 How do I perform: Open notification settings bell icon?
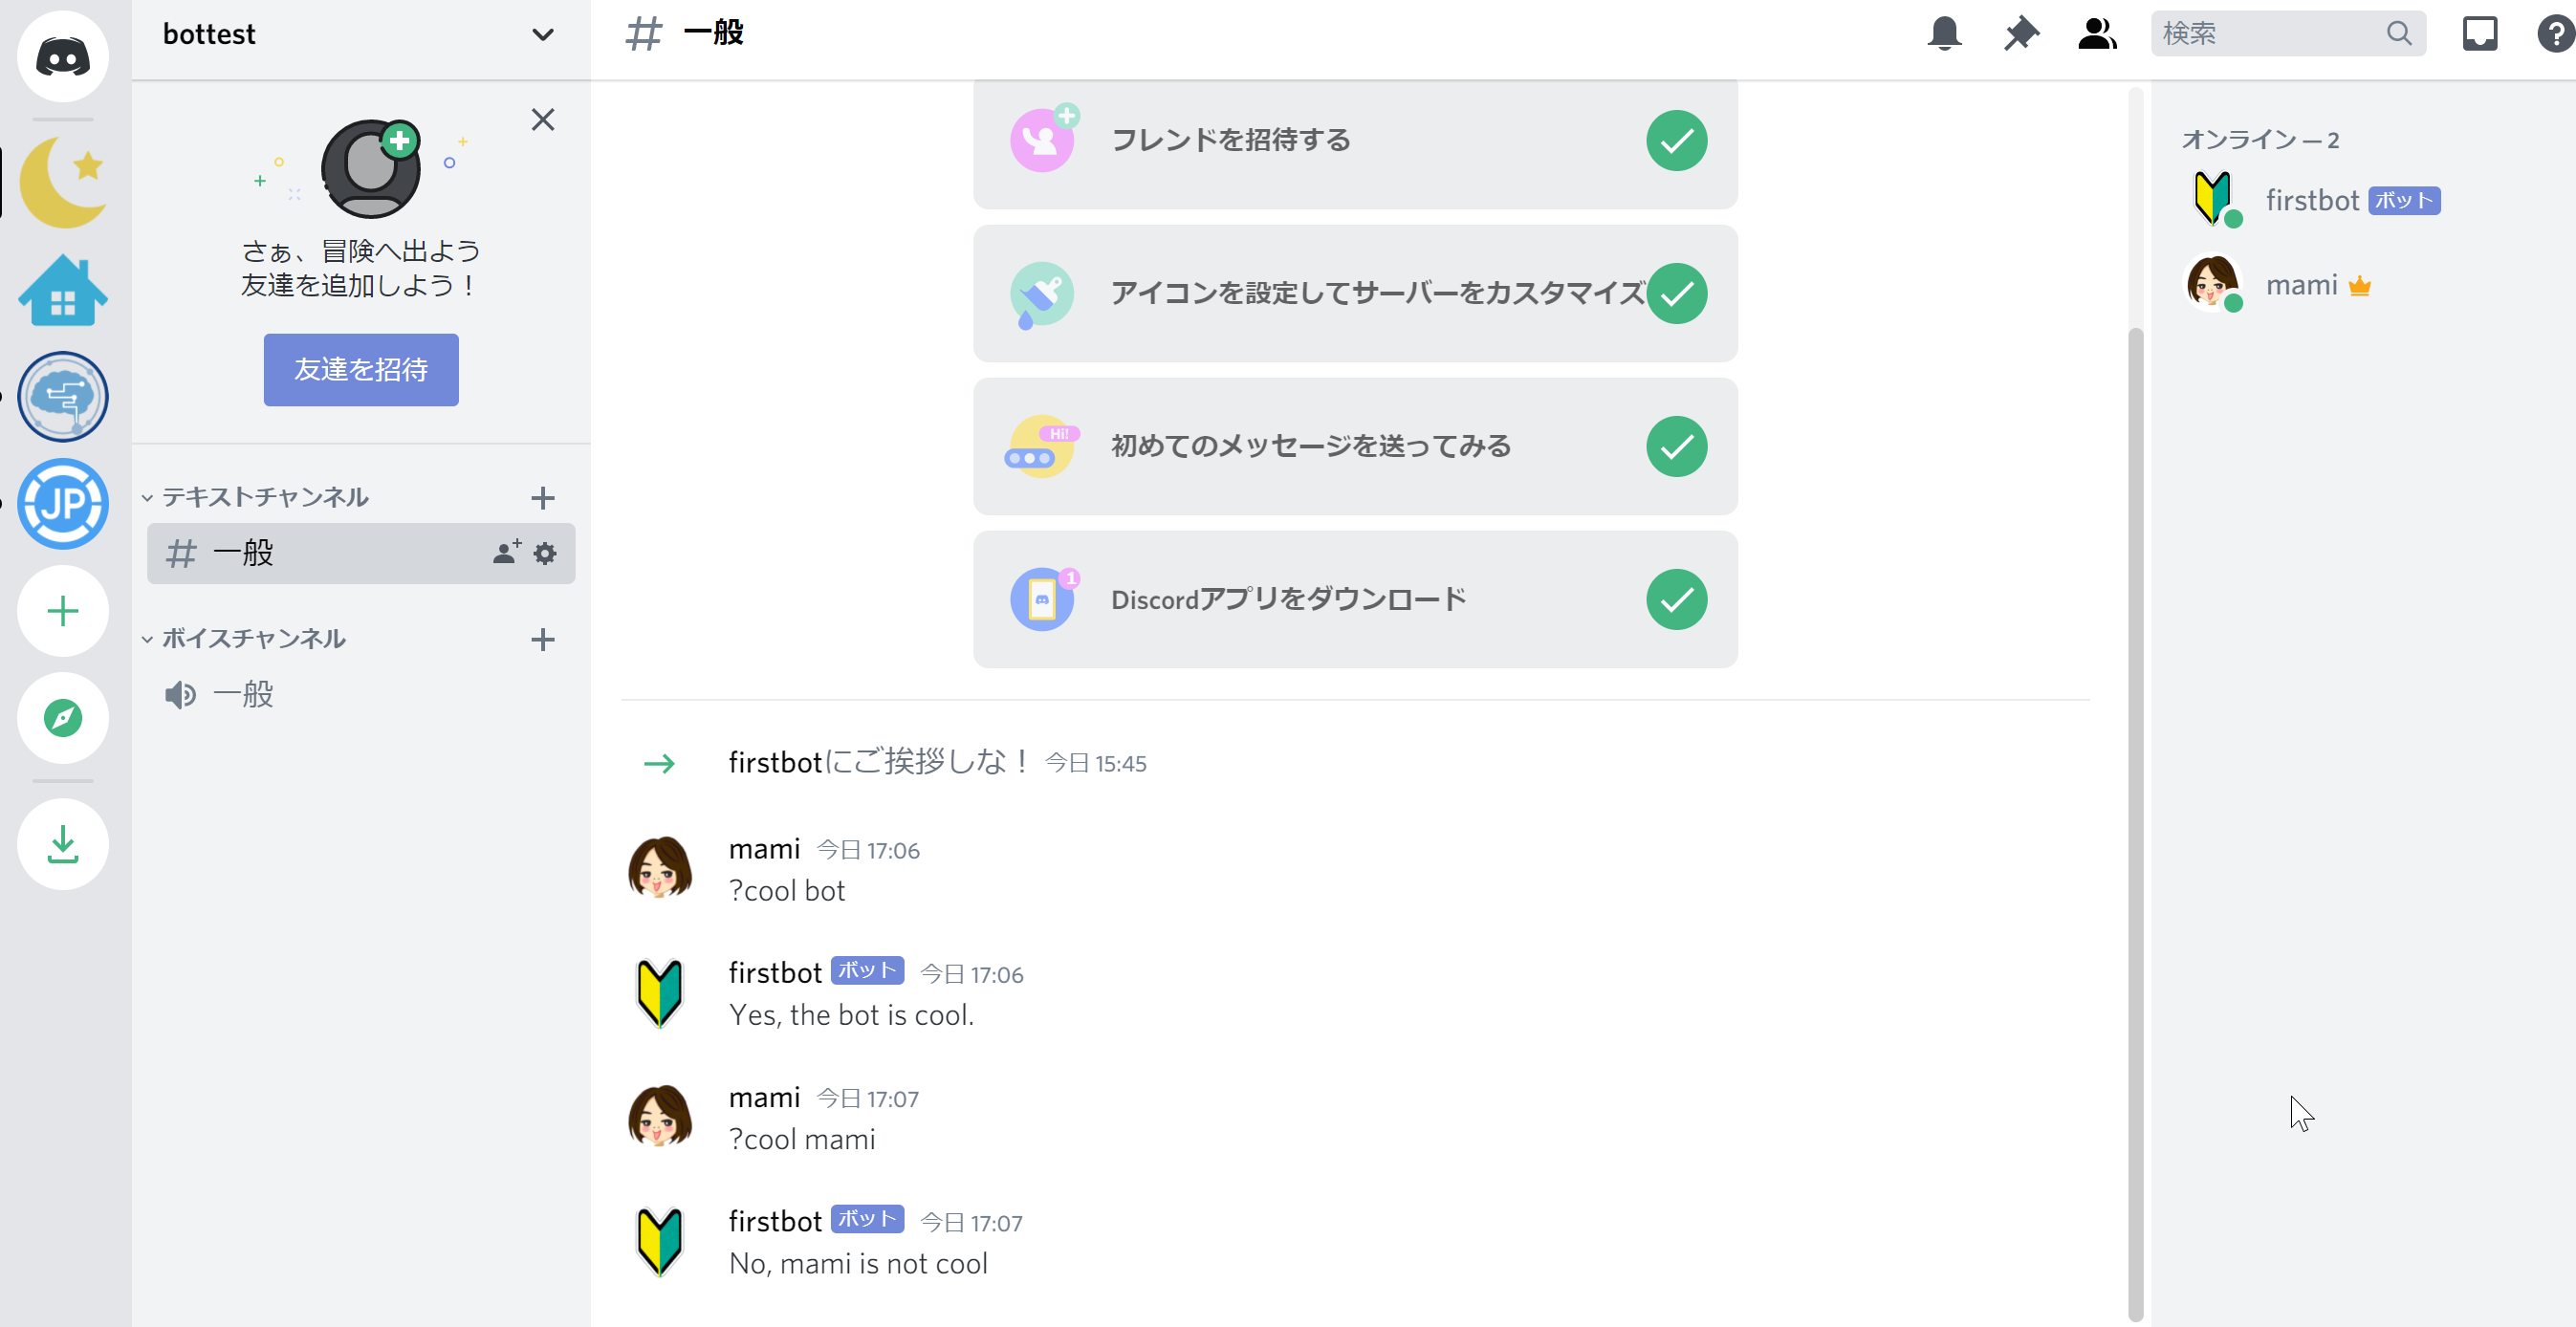point(1944,34)
